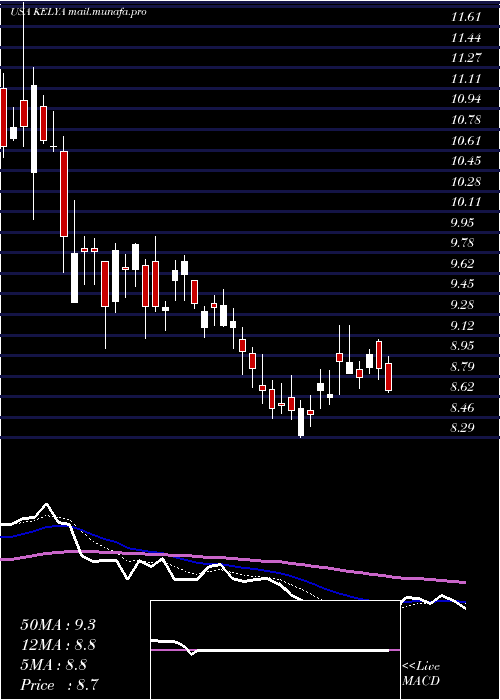
Task: Click the 10.28 price axis label
Action: 466,182
